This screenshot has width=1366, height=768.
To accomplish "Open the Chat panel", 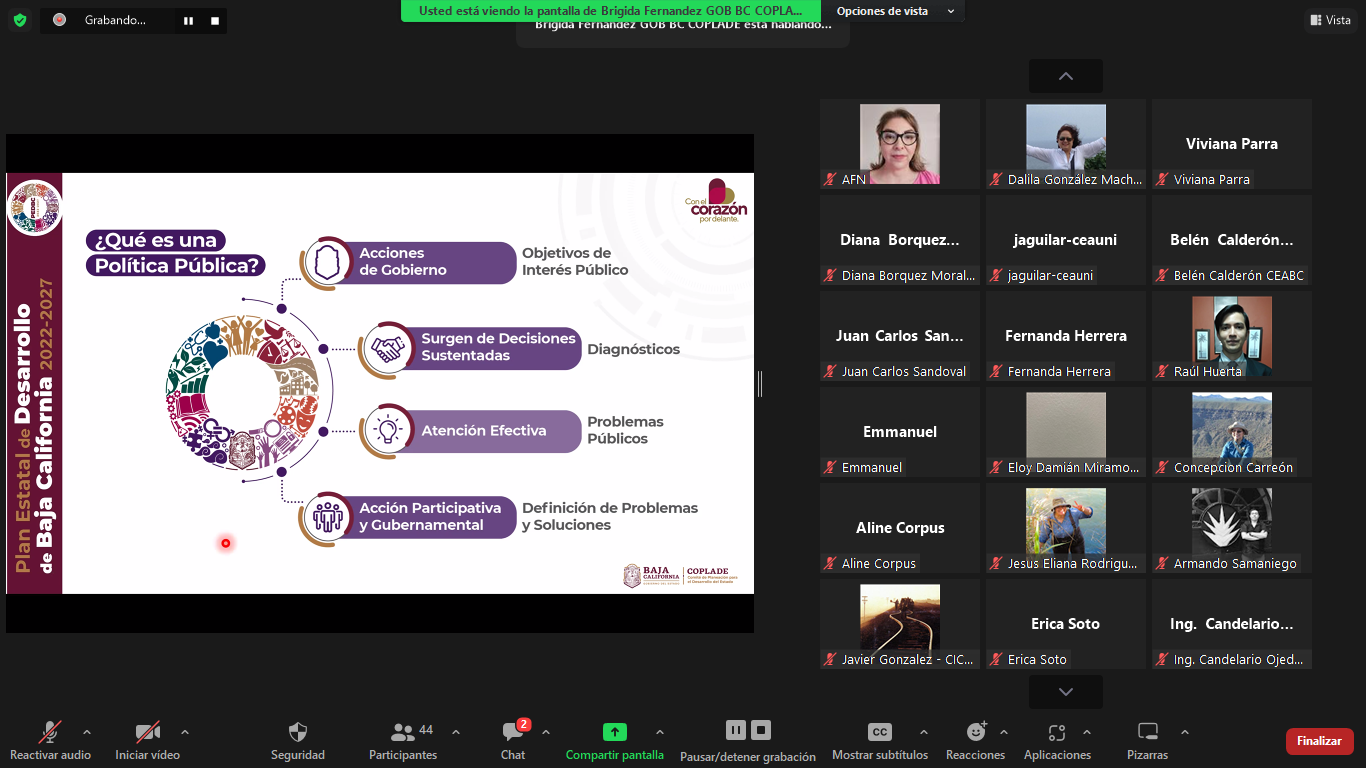I will coord(513,732).
